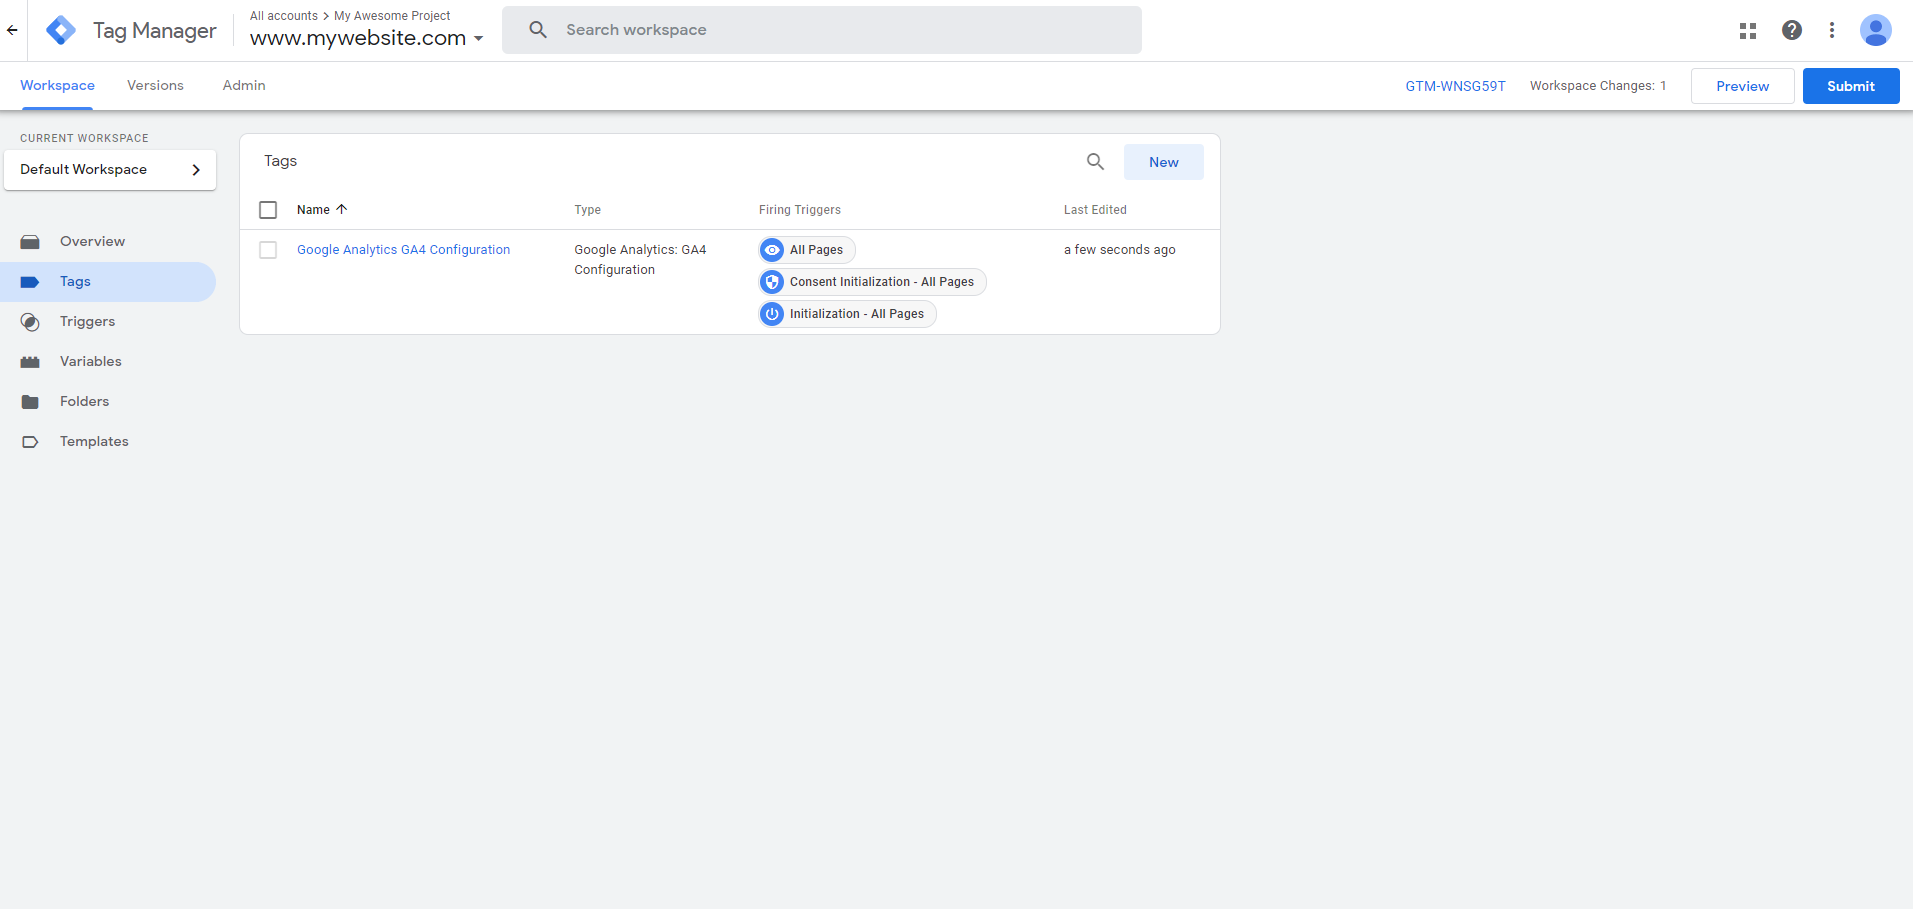
Task: Open the Google apps grid icon
Action: (1748, 31)
